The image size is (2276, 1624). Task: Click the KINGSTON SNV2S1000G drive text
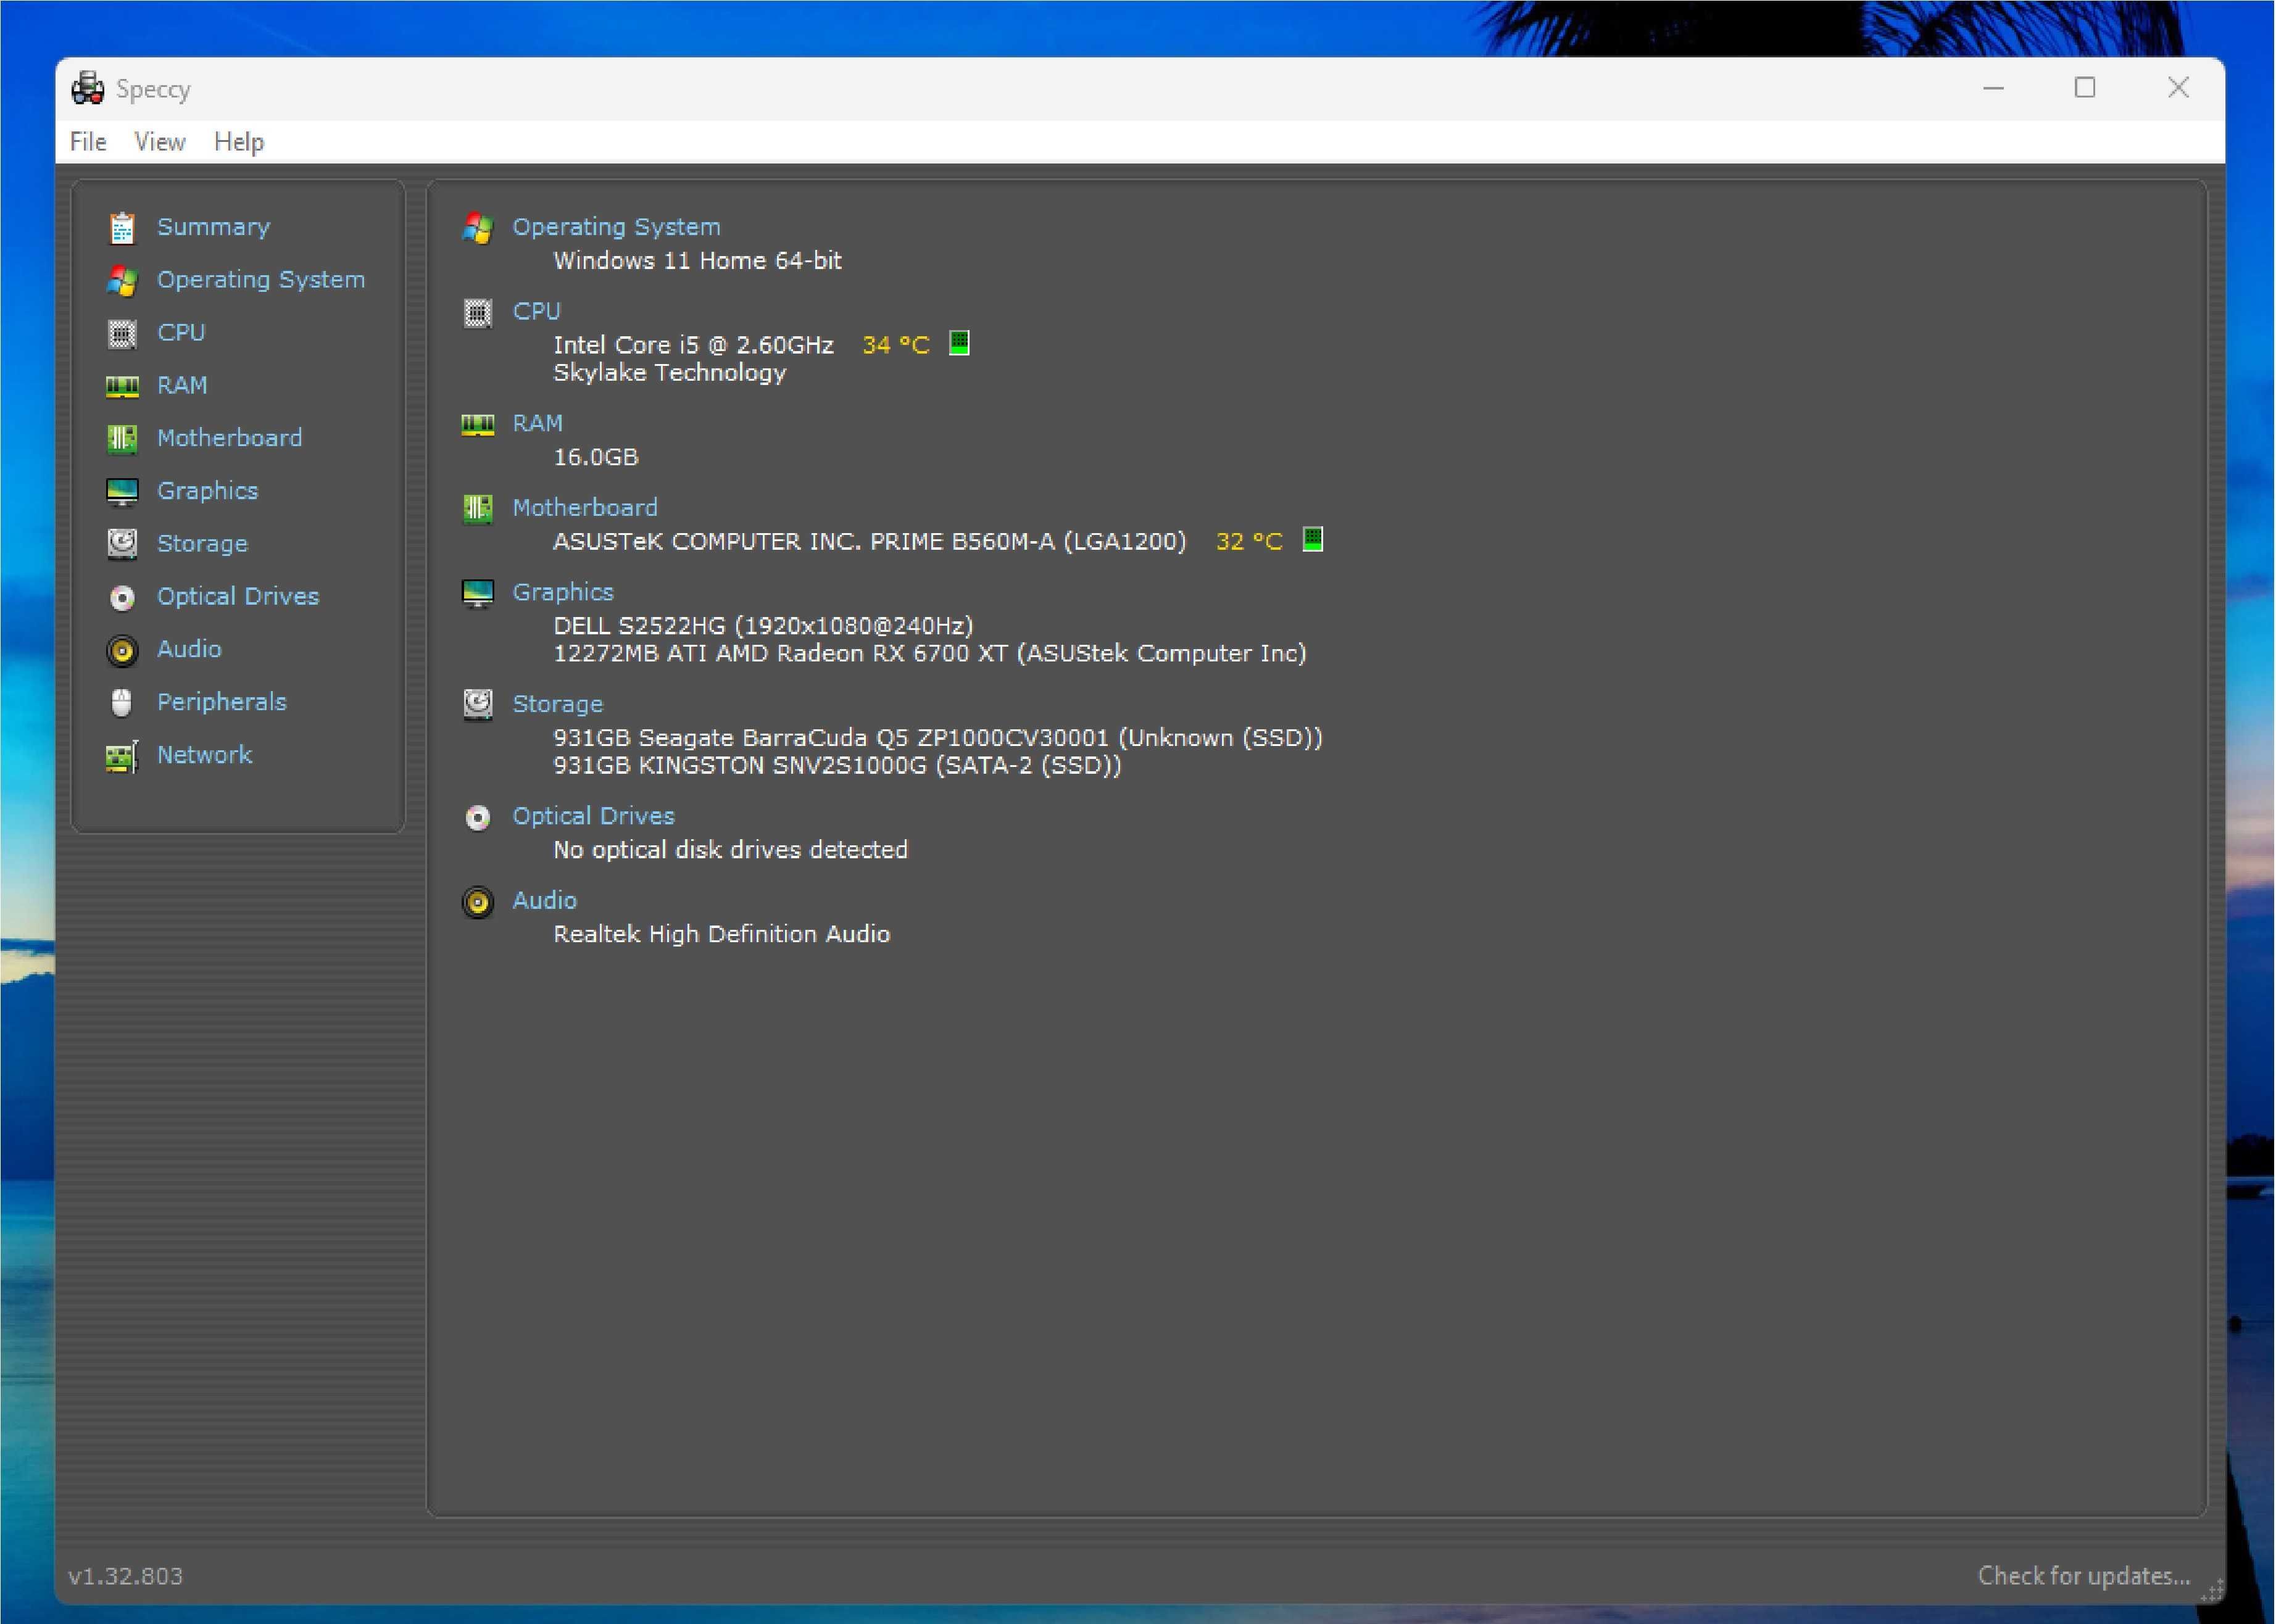coord(837,766)
